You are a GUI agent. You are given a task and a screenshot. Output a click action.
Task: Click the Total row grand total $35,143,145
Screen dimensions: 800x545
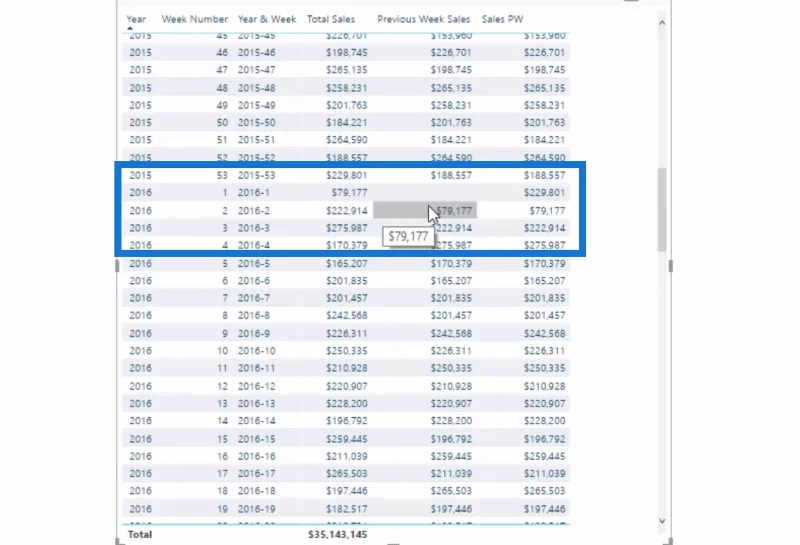(x=337, y=534)
